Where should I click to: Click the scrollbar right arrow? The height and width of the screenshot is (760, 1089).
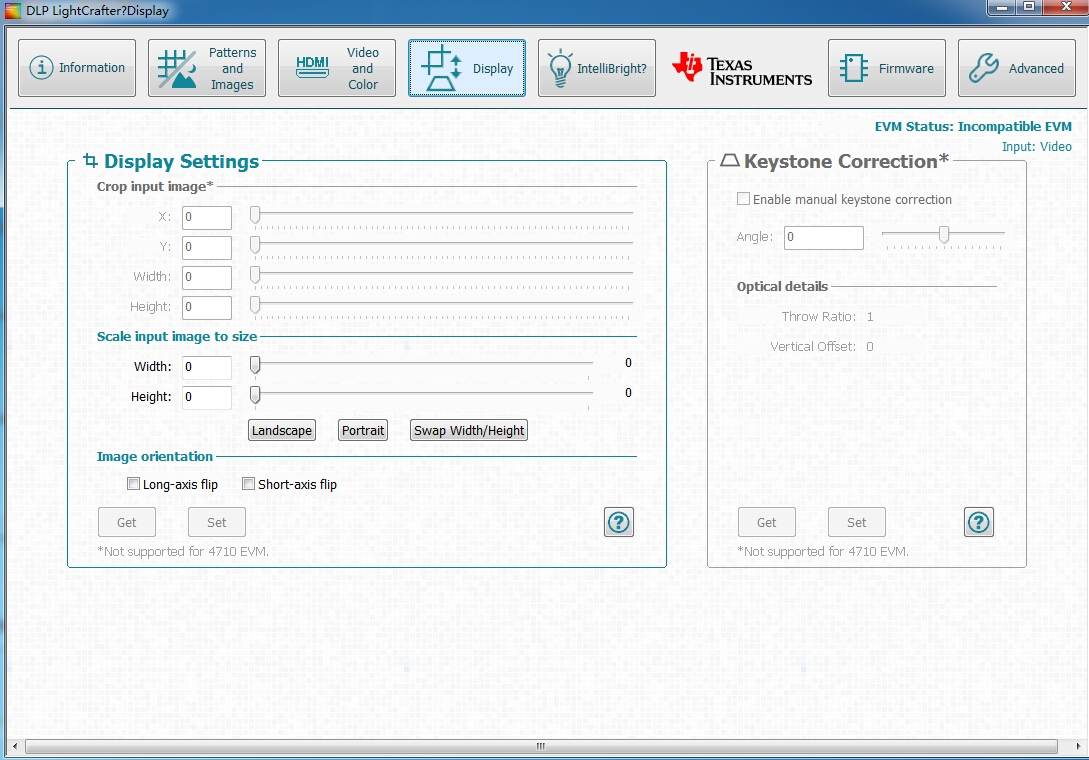click(1078, 746)
